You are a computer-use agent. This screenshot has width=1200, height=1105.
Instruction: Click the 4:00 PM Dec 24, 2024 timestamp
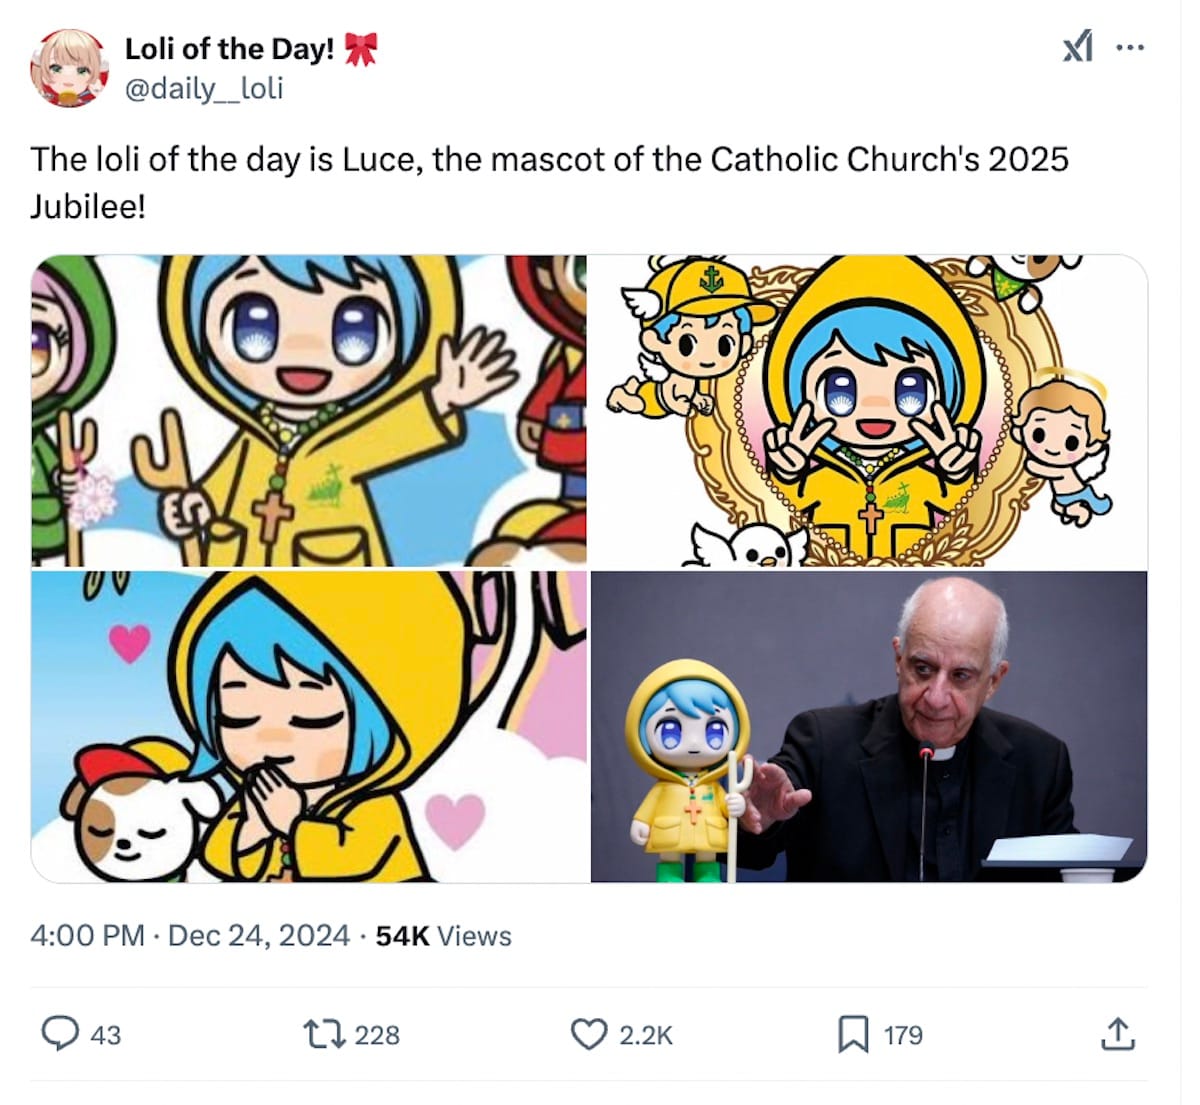(x=190, y=936)
